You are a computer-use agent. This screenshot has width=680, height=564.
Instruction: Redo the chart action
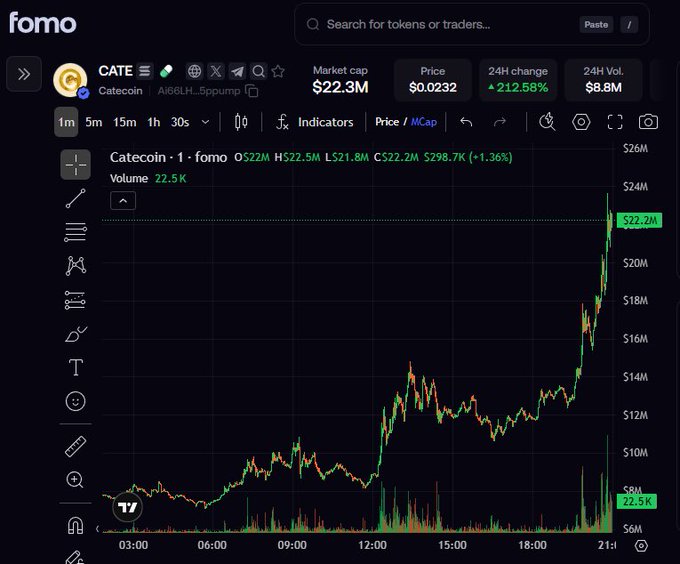500,122
